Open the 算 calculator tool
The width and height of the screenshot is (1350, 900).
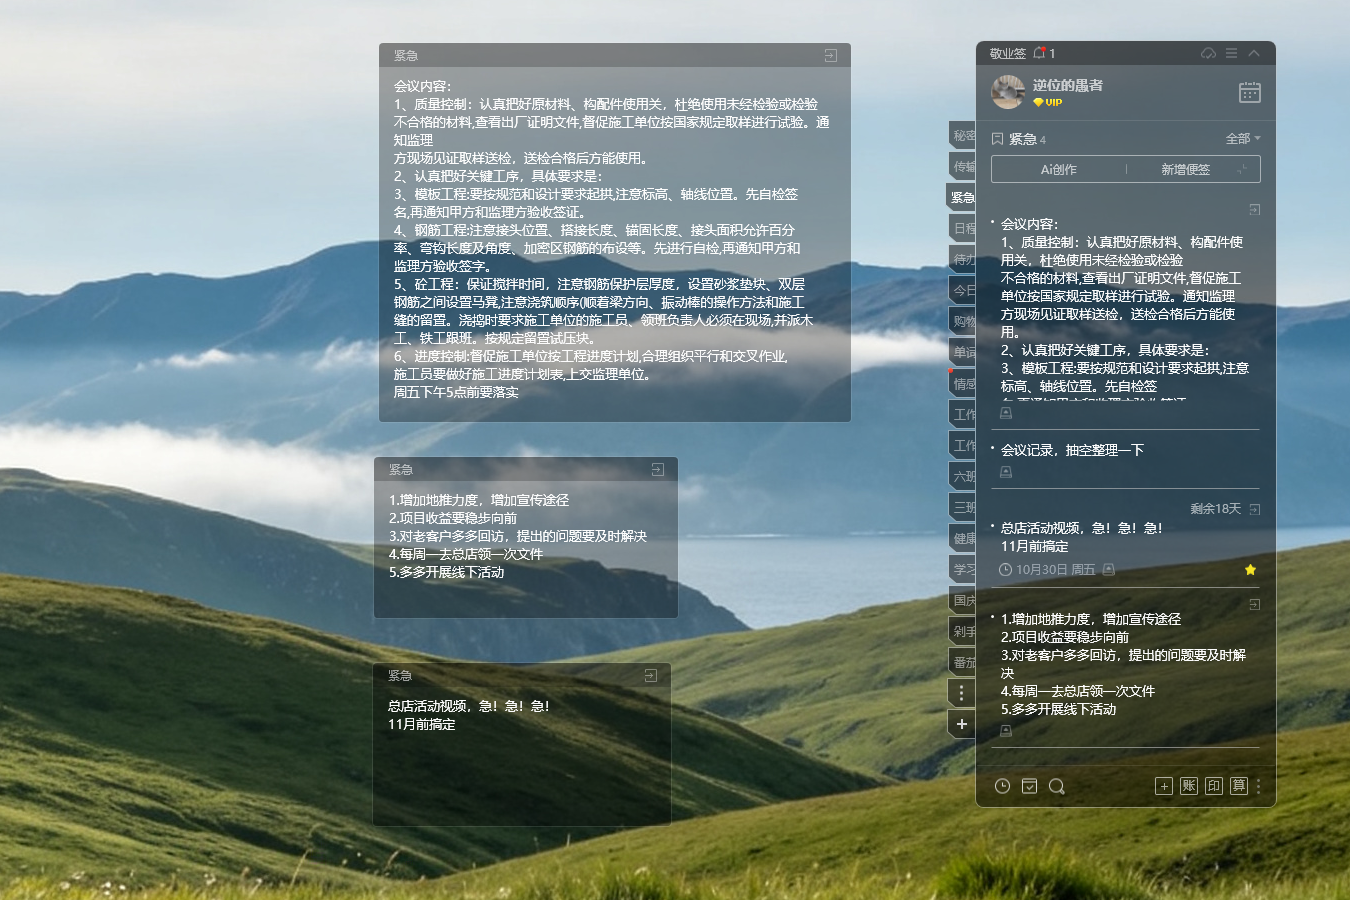[1238, 786]
